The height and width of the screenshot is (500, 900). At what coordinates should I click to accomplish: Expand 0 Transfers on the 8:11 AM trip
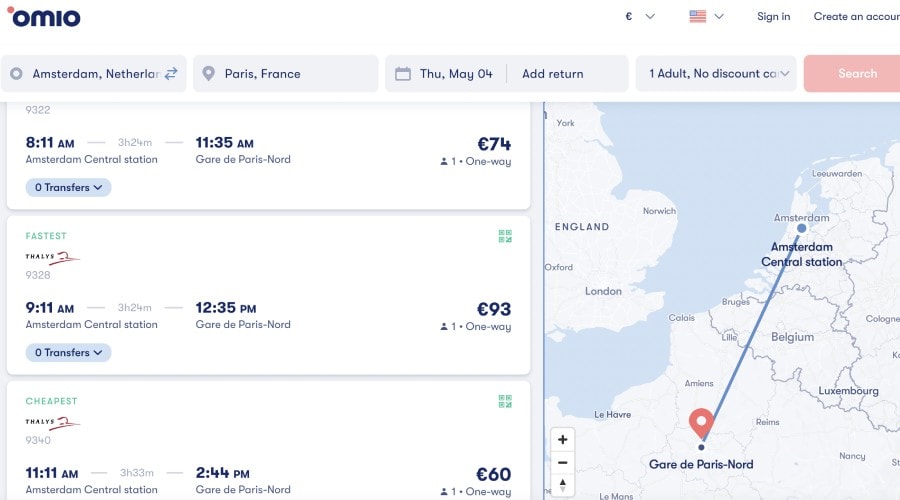point(68,188)
